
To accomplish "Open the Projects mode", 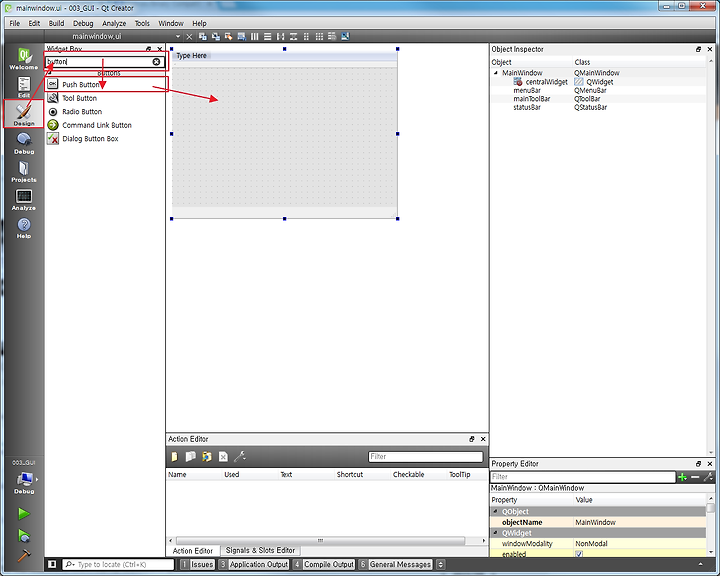I will click(x=24, y=171).
